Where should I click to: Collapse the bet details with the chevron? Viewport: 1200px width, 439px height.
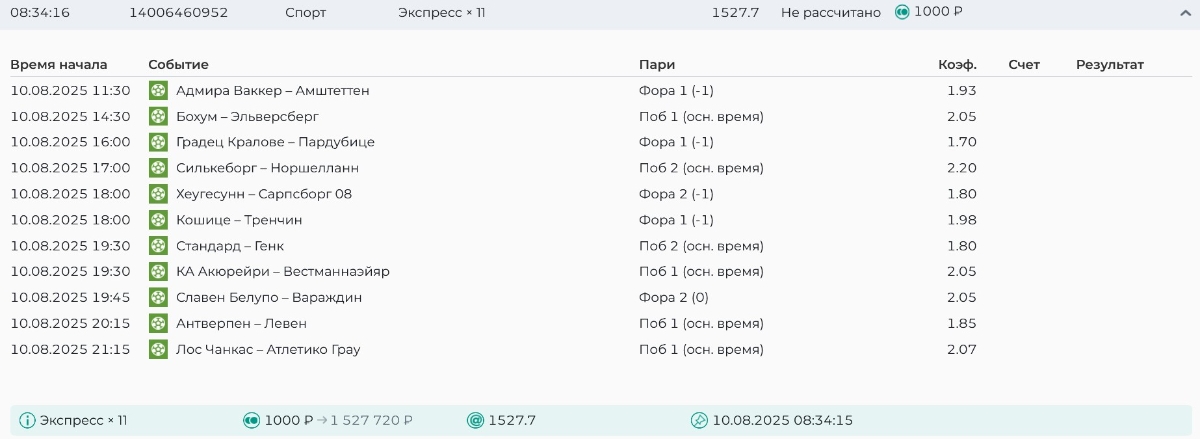point(1185,13)
